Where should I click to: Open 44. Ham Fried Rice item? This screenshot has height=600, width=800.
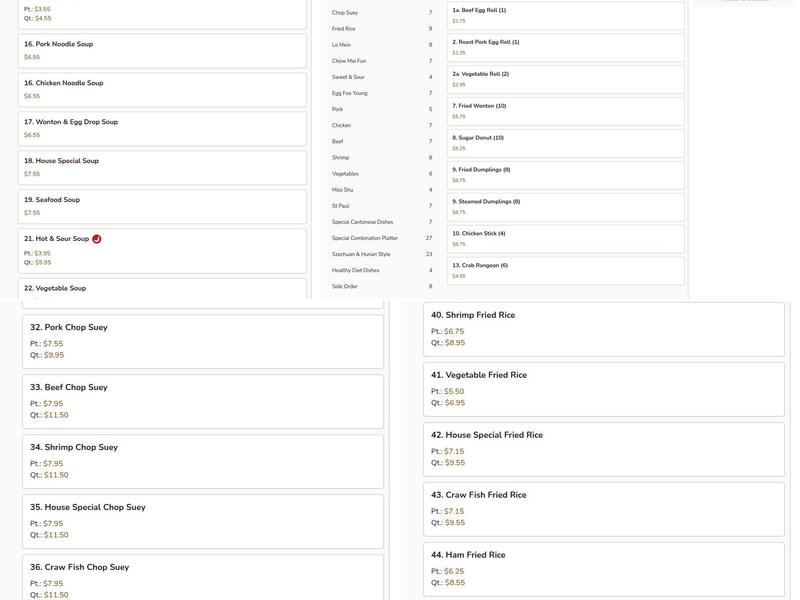point(603,569)
